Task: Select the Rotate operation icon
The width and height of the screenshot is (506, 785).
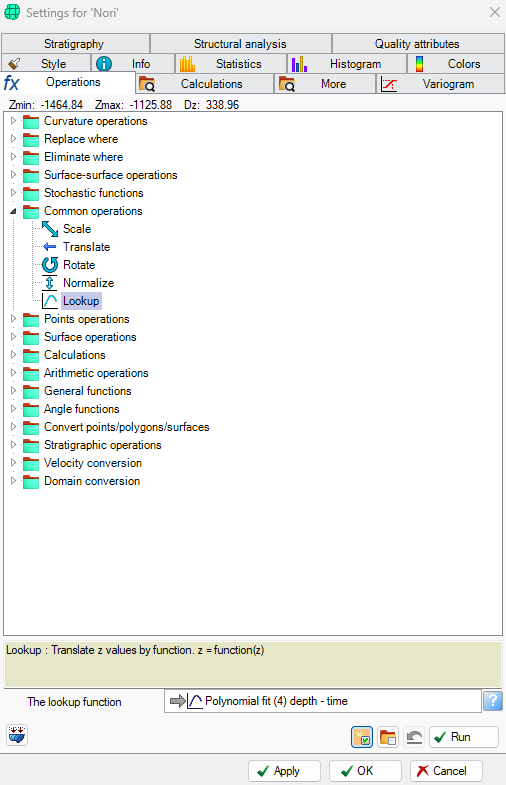Action: click(x=50, y=265)
